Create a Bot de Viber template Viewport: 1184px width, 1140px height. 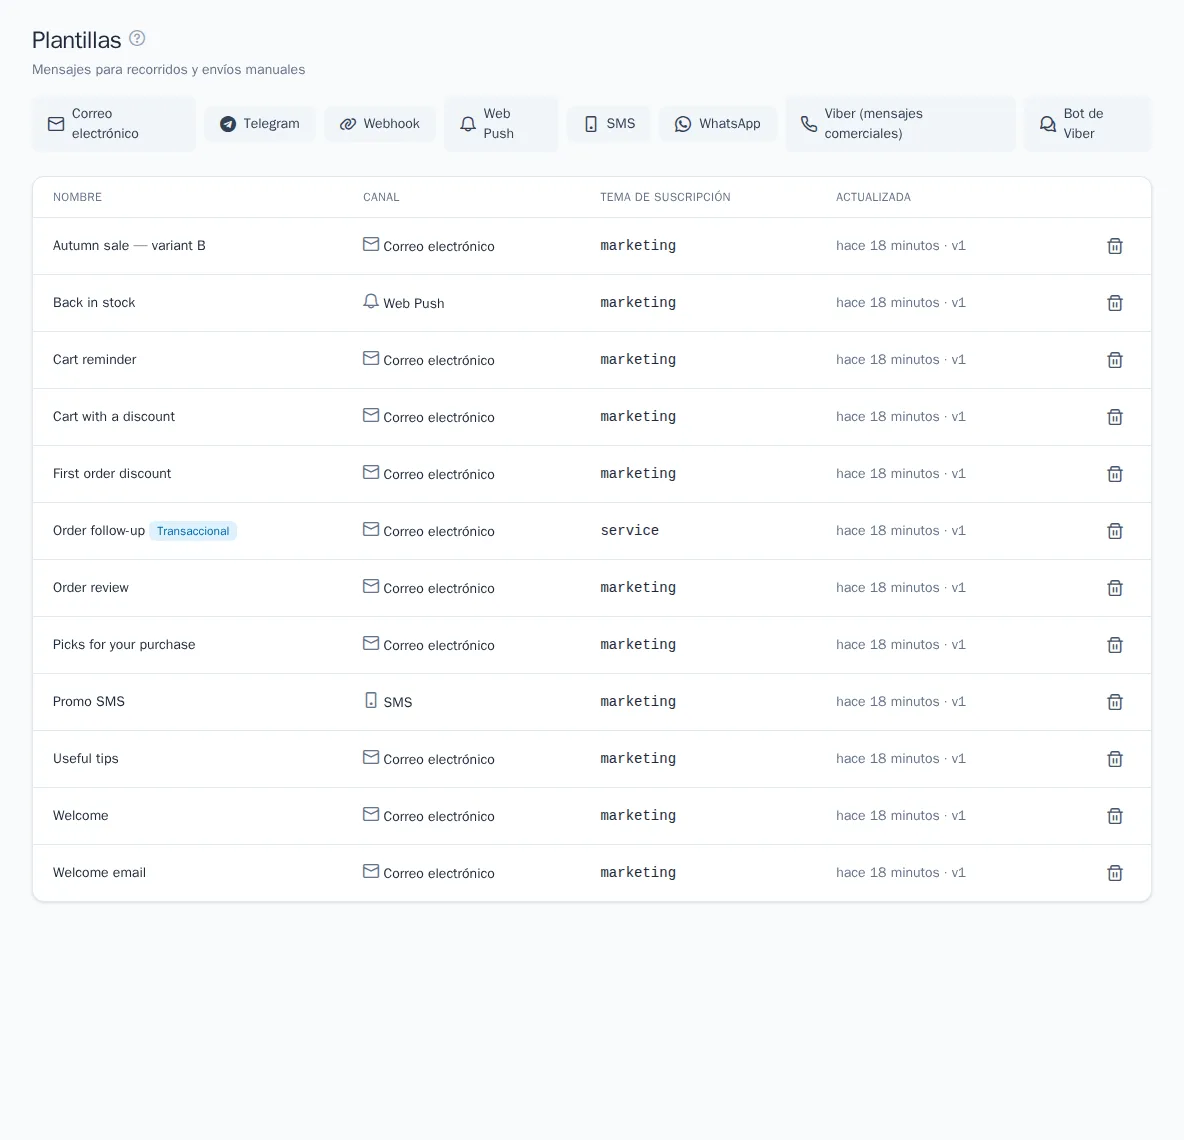tap(1088, 124)
